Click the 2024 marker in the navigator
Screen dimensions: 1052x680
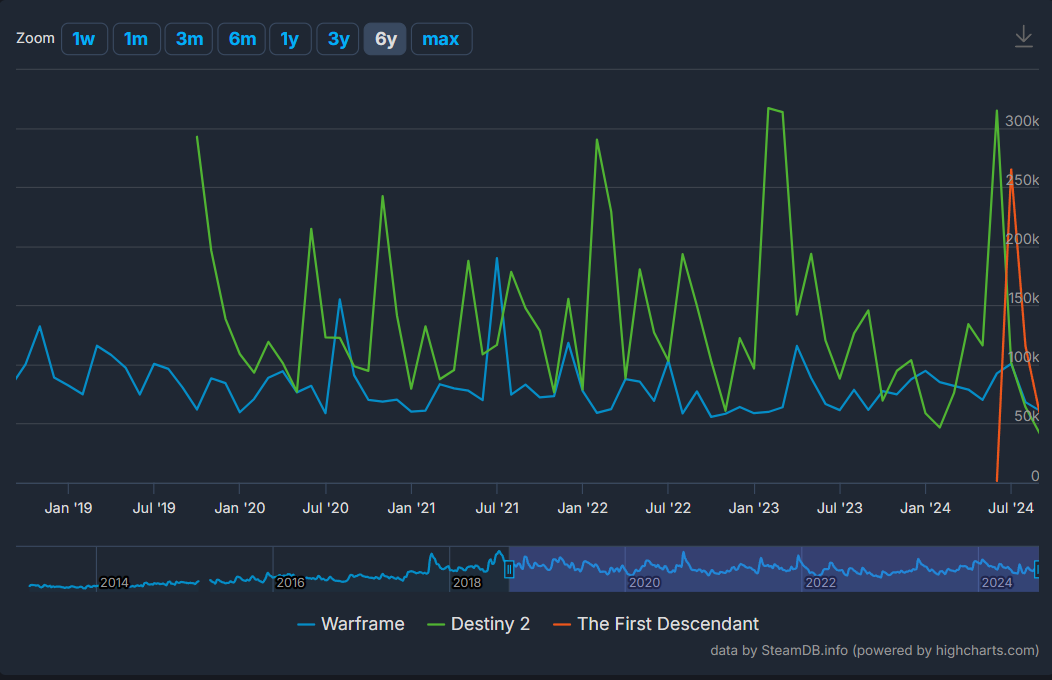(997, 582)
